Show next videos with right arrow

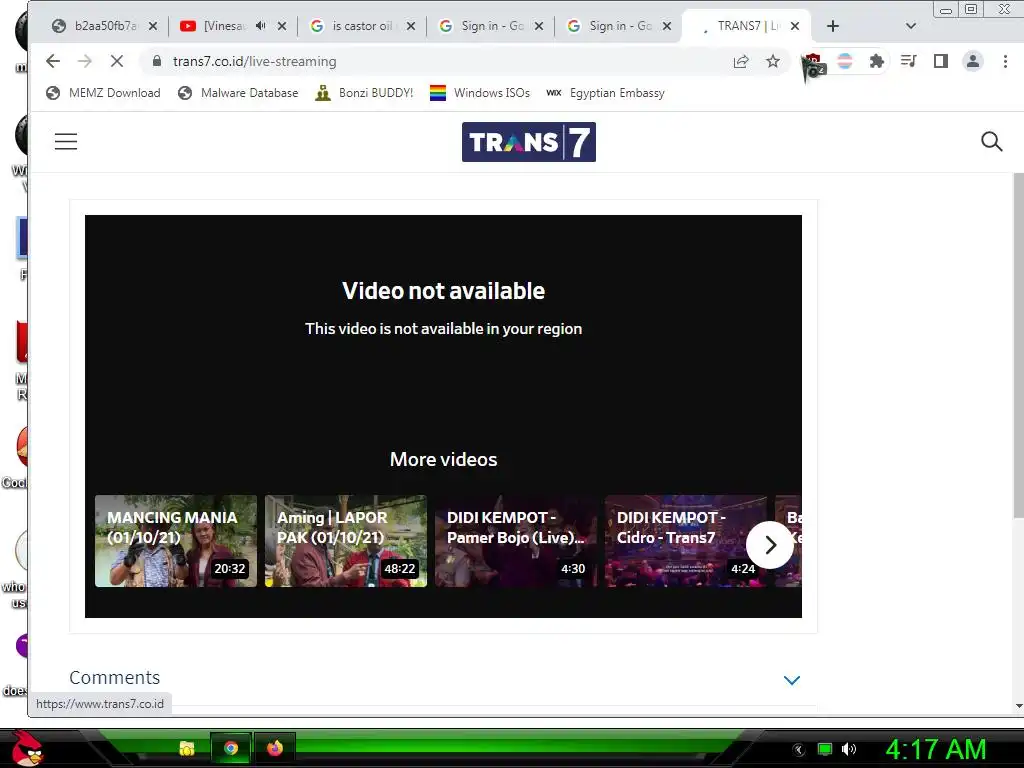coord(770,545)
